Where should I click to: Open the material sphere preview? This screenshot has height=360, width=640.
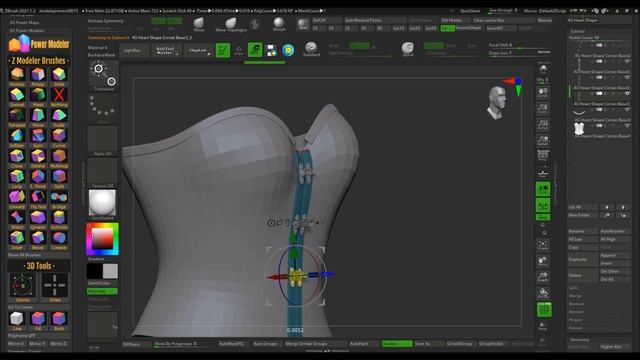click(x=102, y=202)
